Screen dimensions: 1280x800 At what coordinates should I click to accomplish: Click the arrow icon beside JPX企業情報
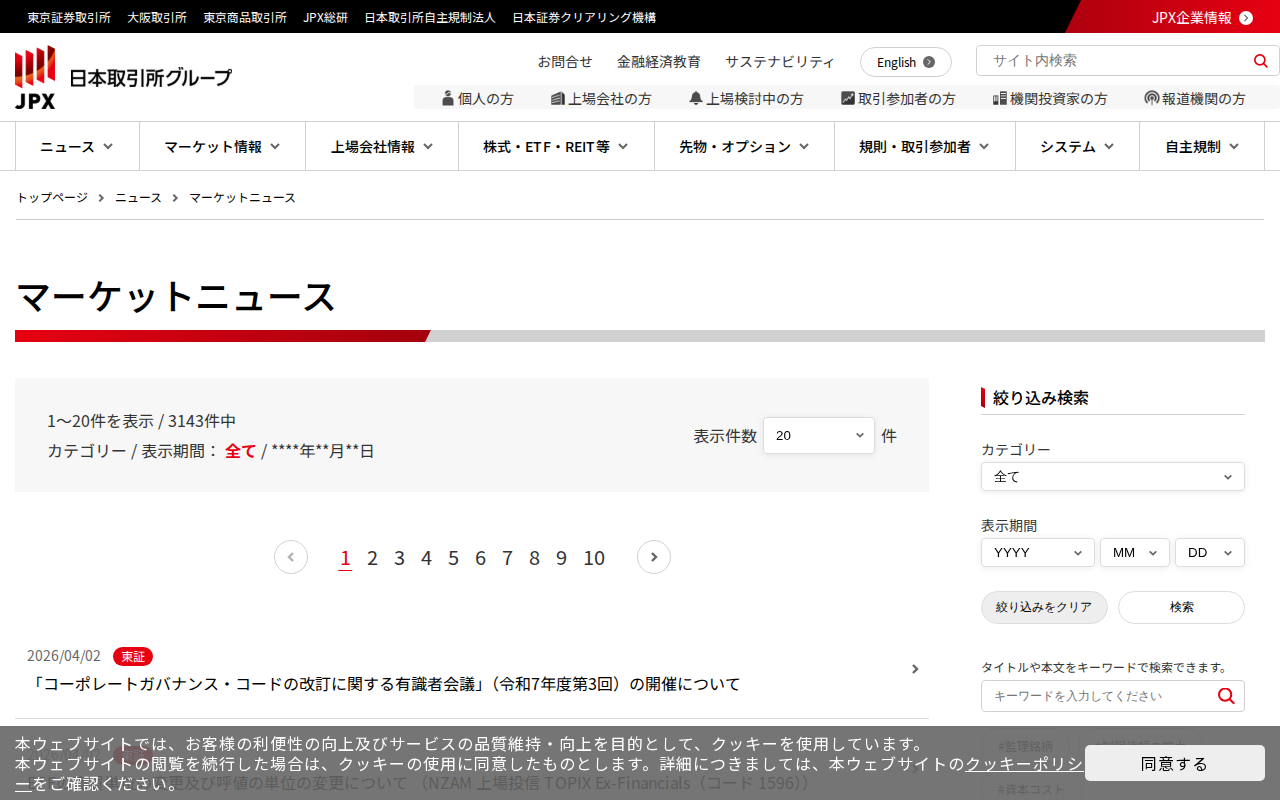point(1246,17)
